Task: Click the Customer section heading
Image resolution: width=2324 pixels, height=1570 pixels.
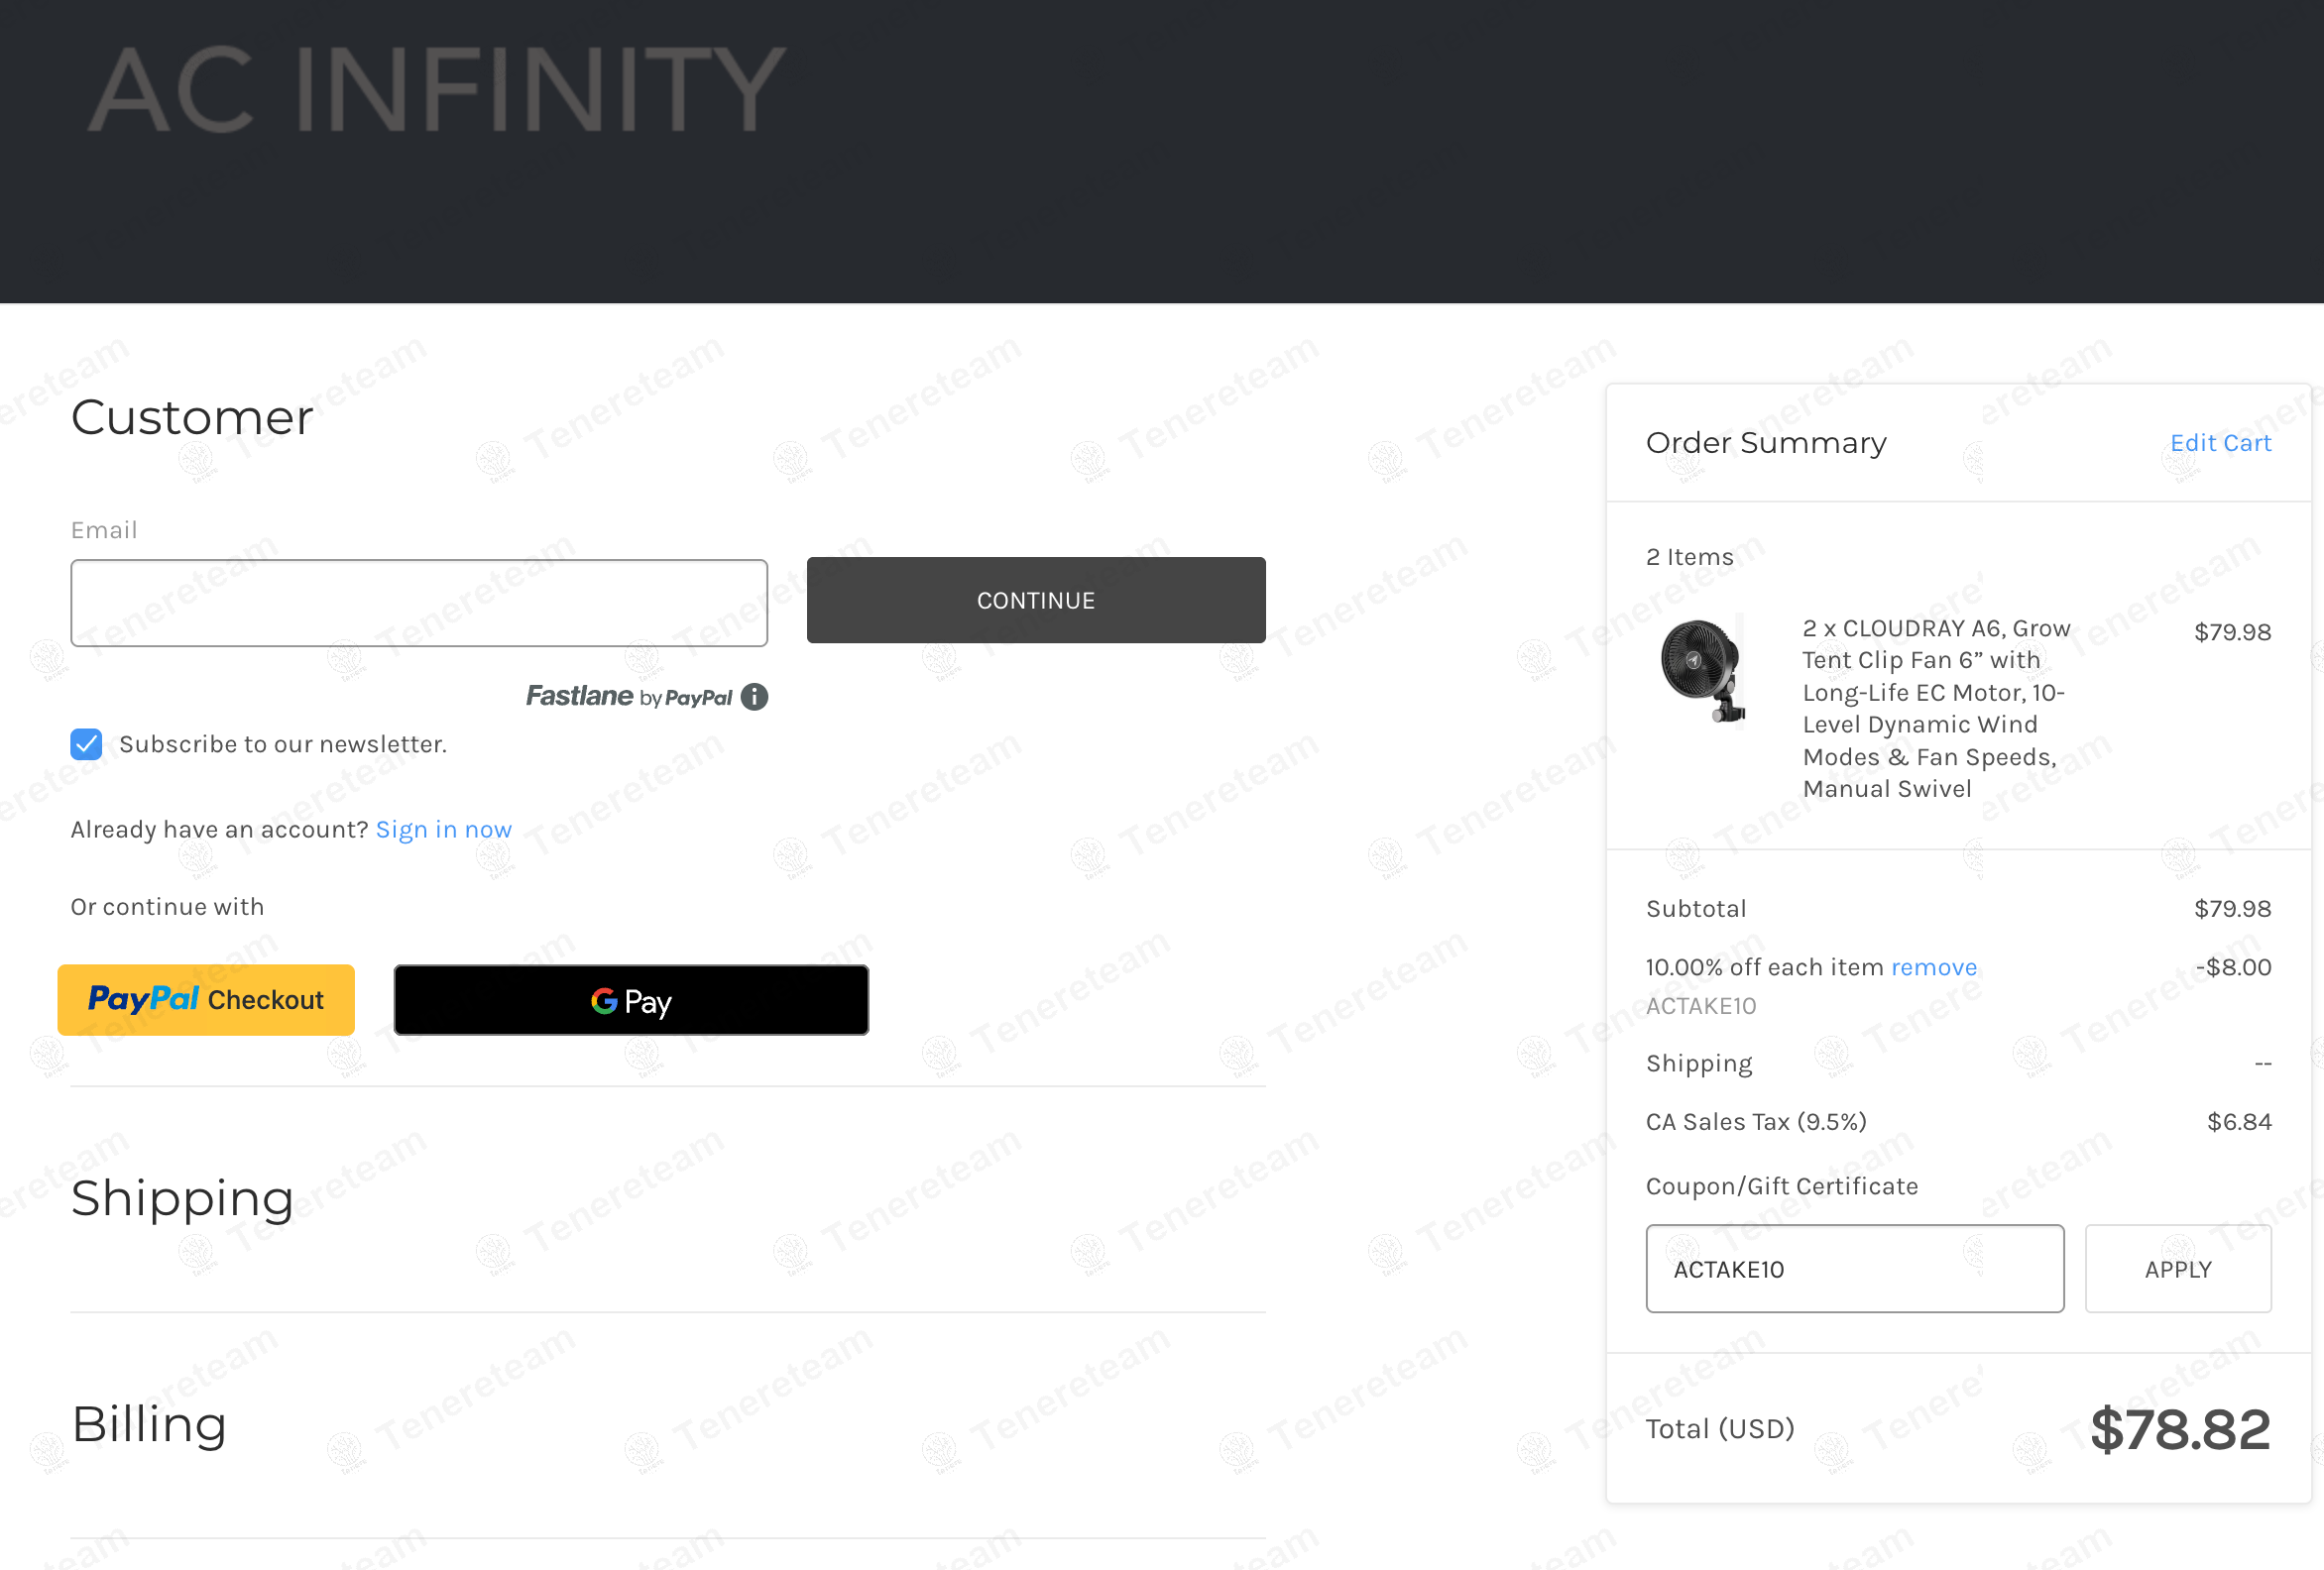Action: coord(192,417)
